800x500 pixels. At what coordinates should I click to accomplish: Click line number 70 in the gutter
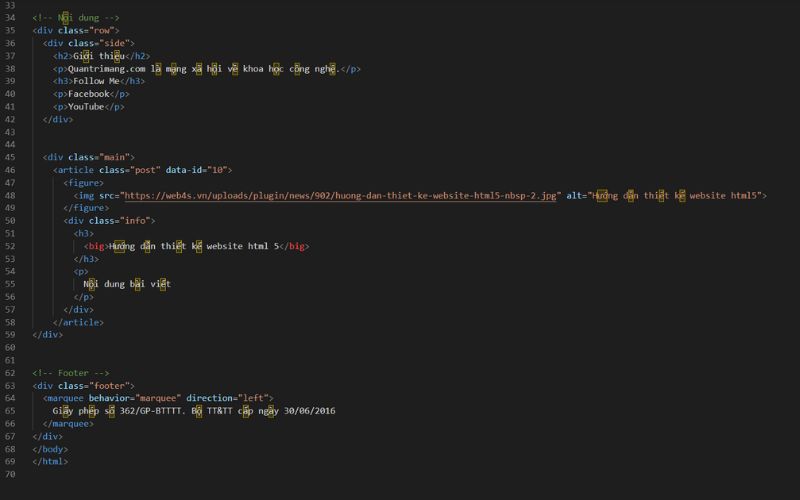click(10, 474)
